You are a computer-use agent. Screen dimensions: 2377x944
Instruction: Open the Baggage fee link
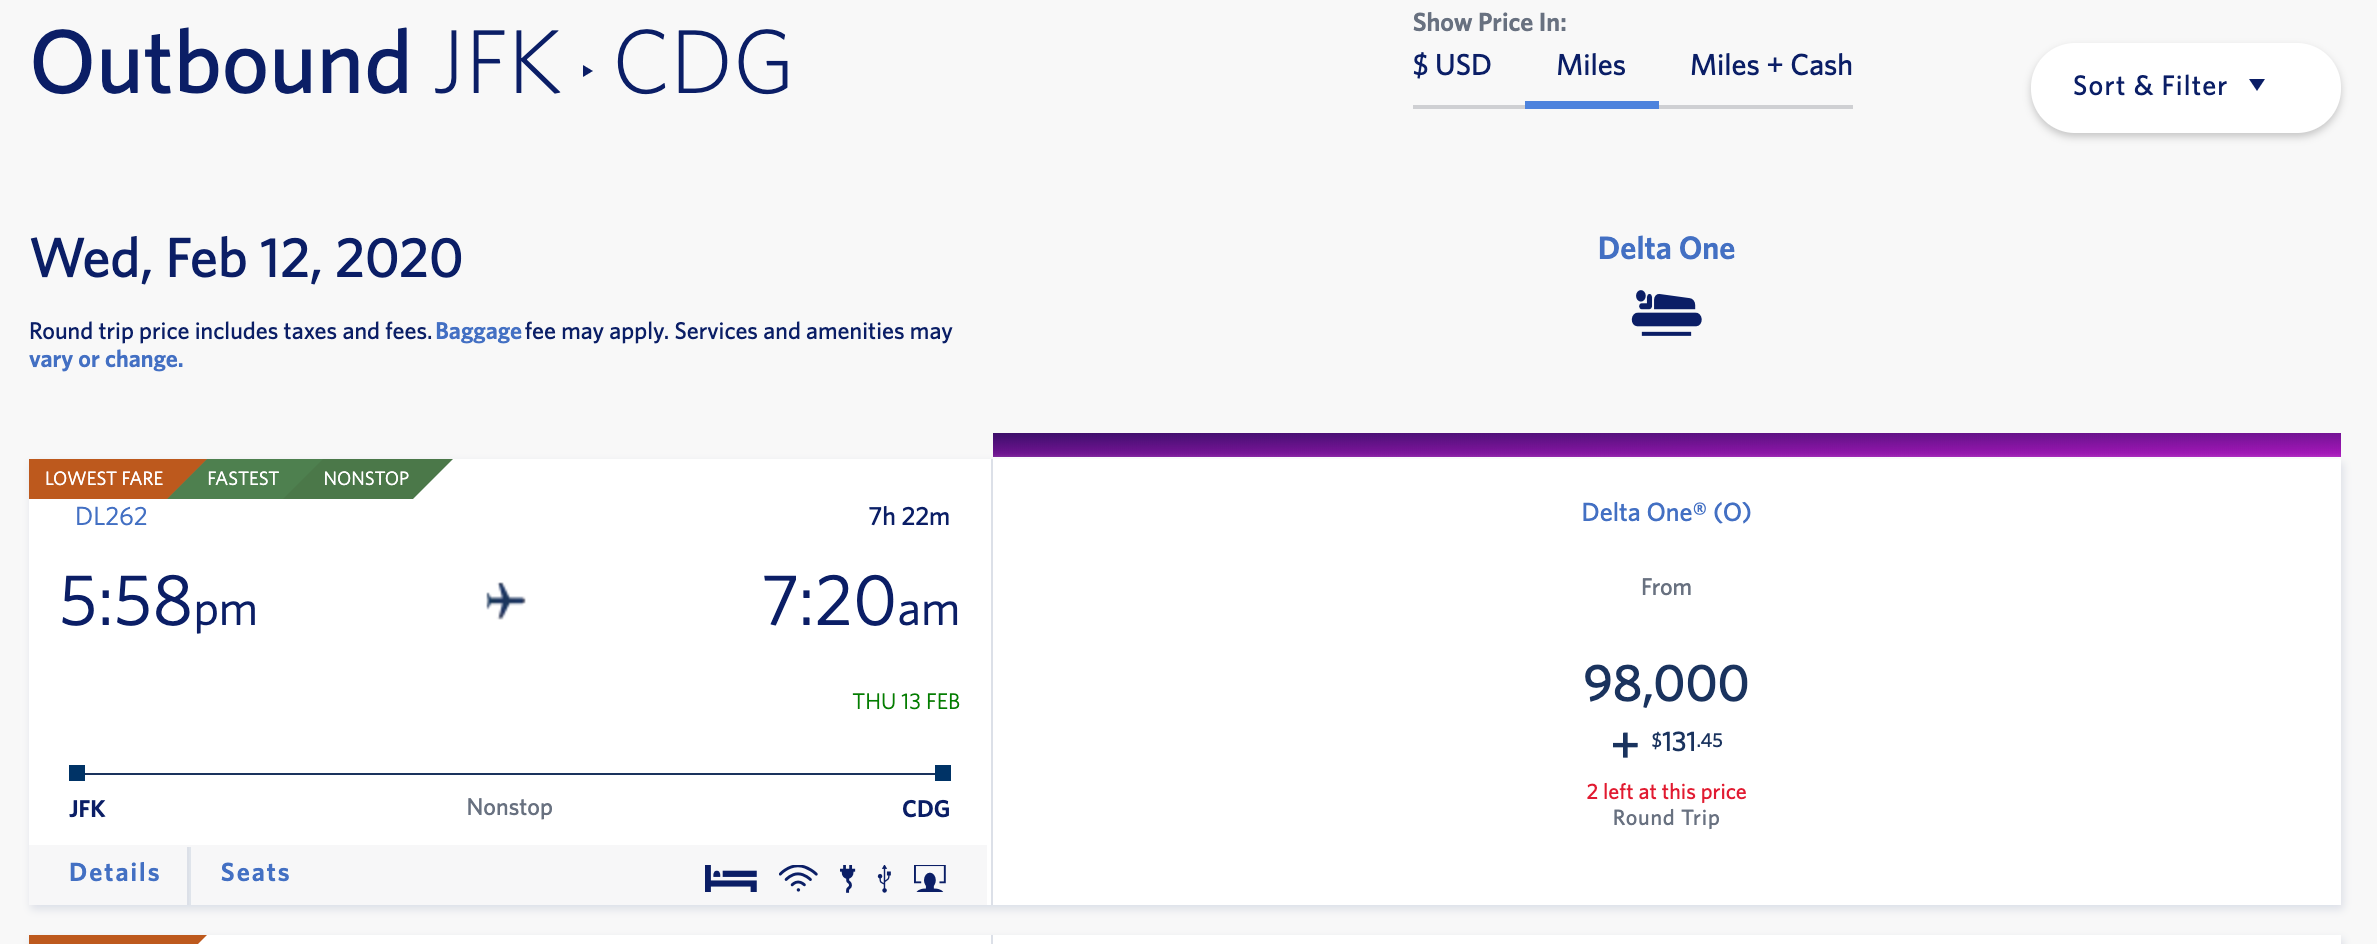[x=478, y=331]
